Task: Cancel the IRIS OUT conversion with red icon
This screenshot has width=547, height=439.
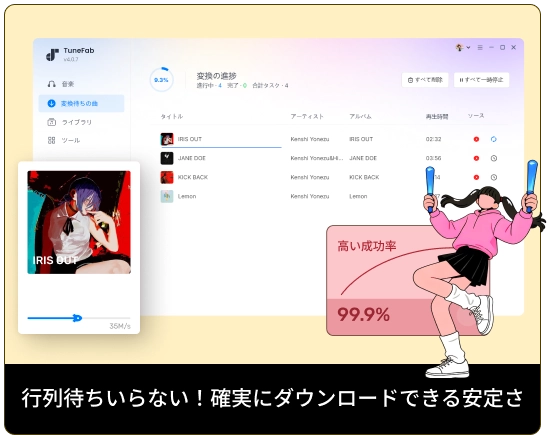Action: [x=476, y=139]
